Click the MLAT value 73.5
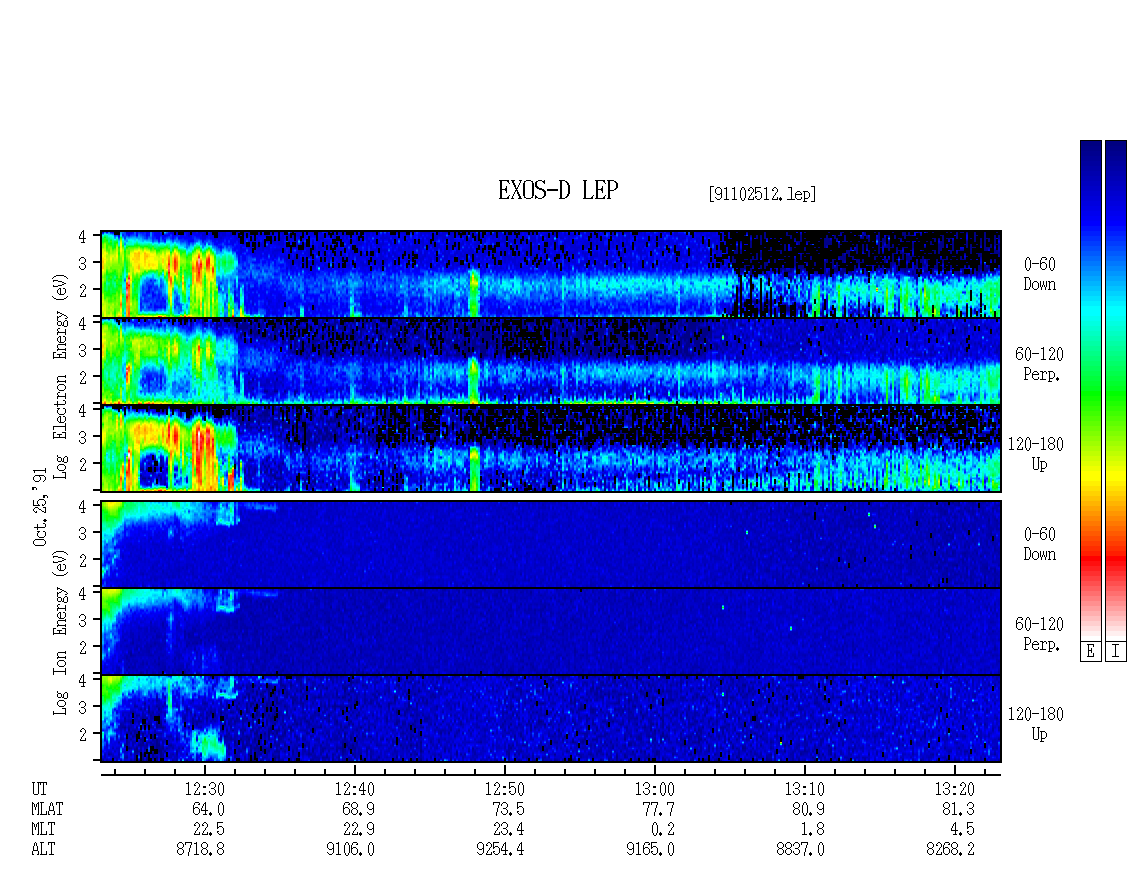The image size is (1130, 875). click(x=508, y=809)
